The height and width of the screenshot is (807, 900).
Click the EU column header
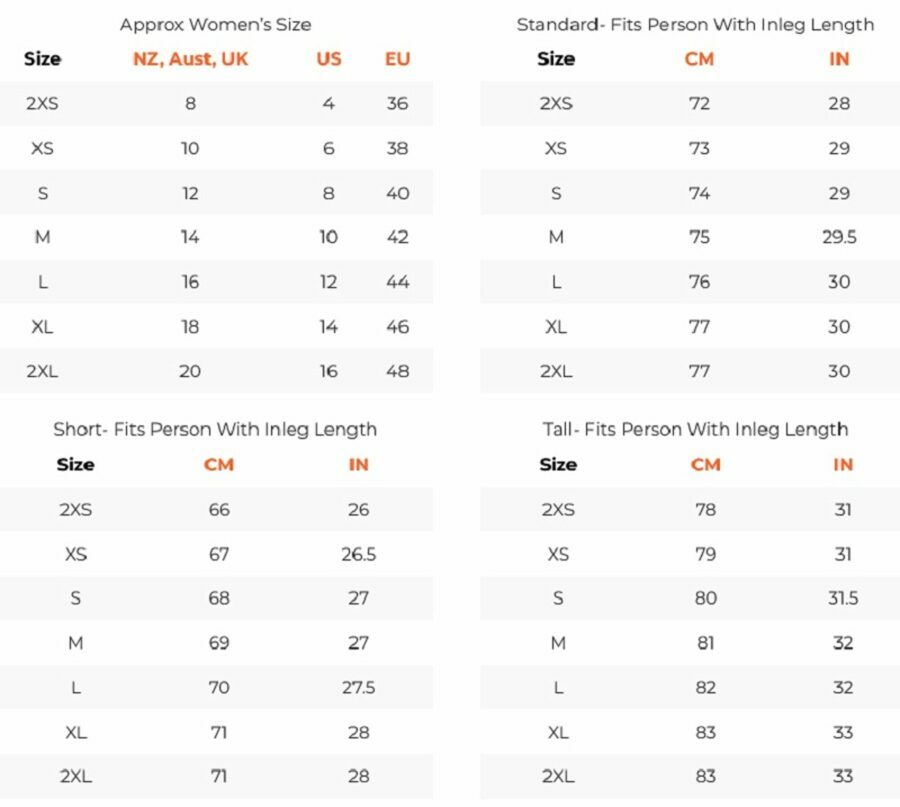tap(397, 59)
